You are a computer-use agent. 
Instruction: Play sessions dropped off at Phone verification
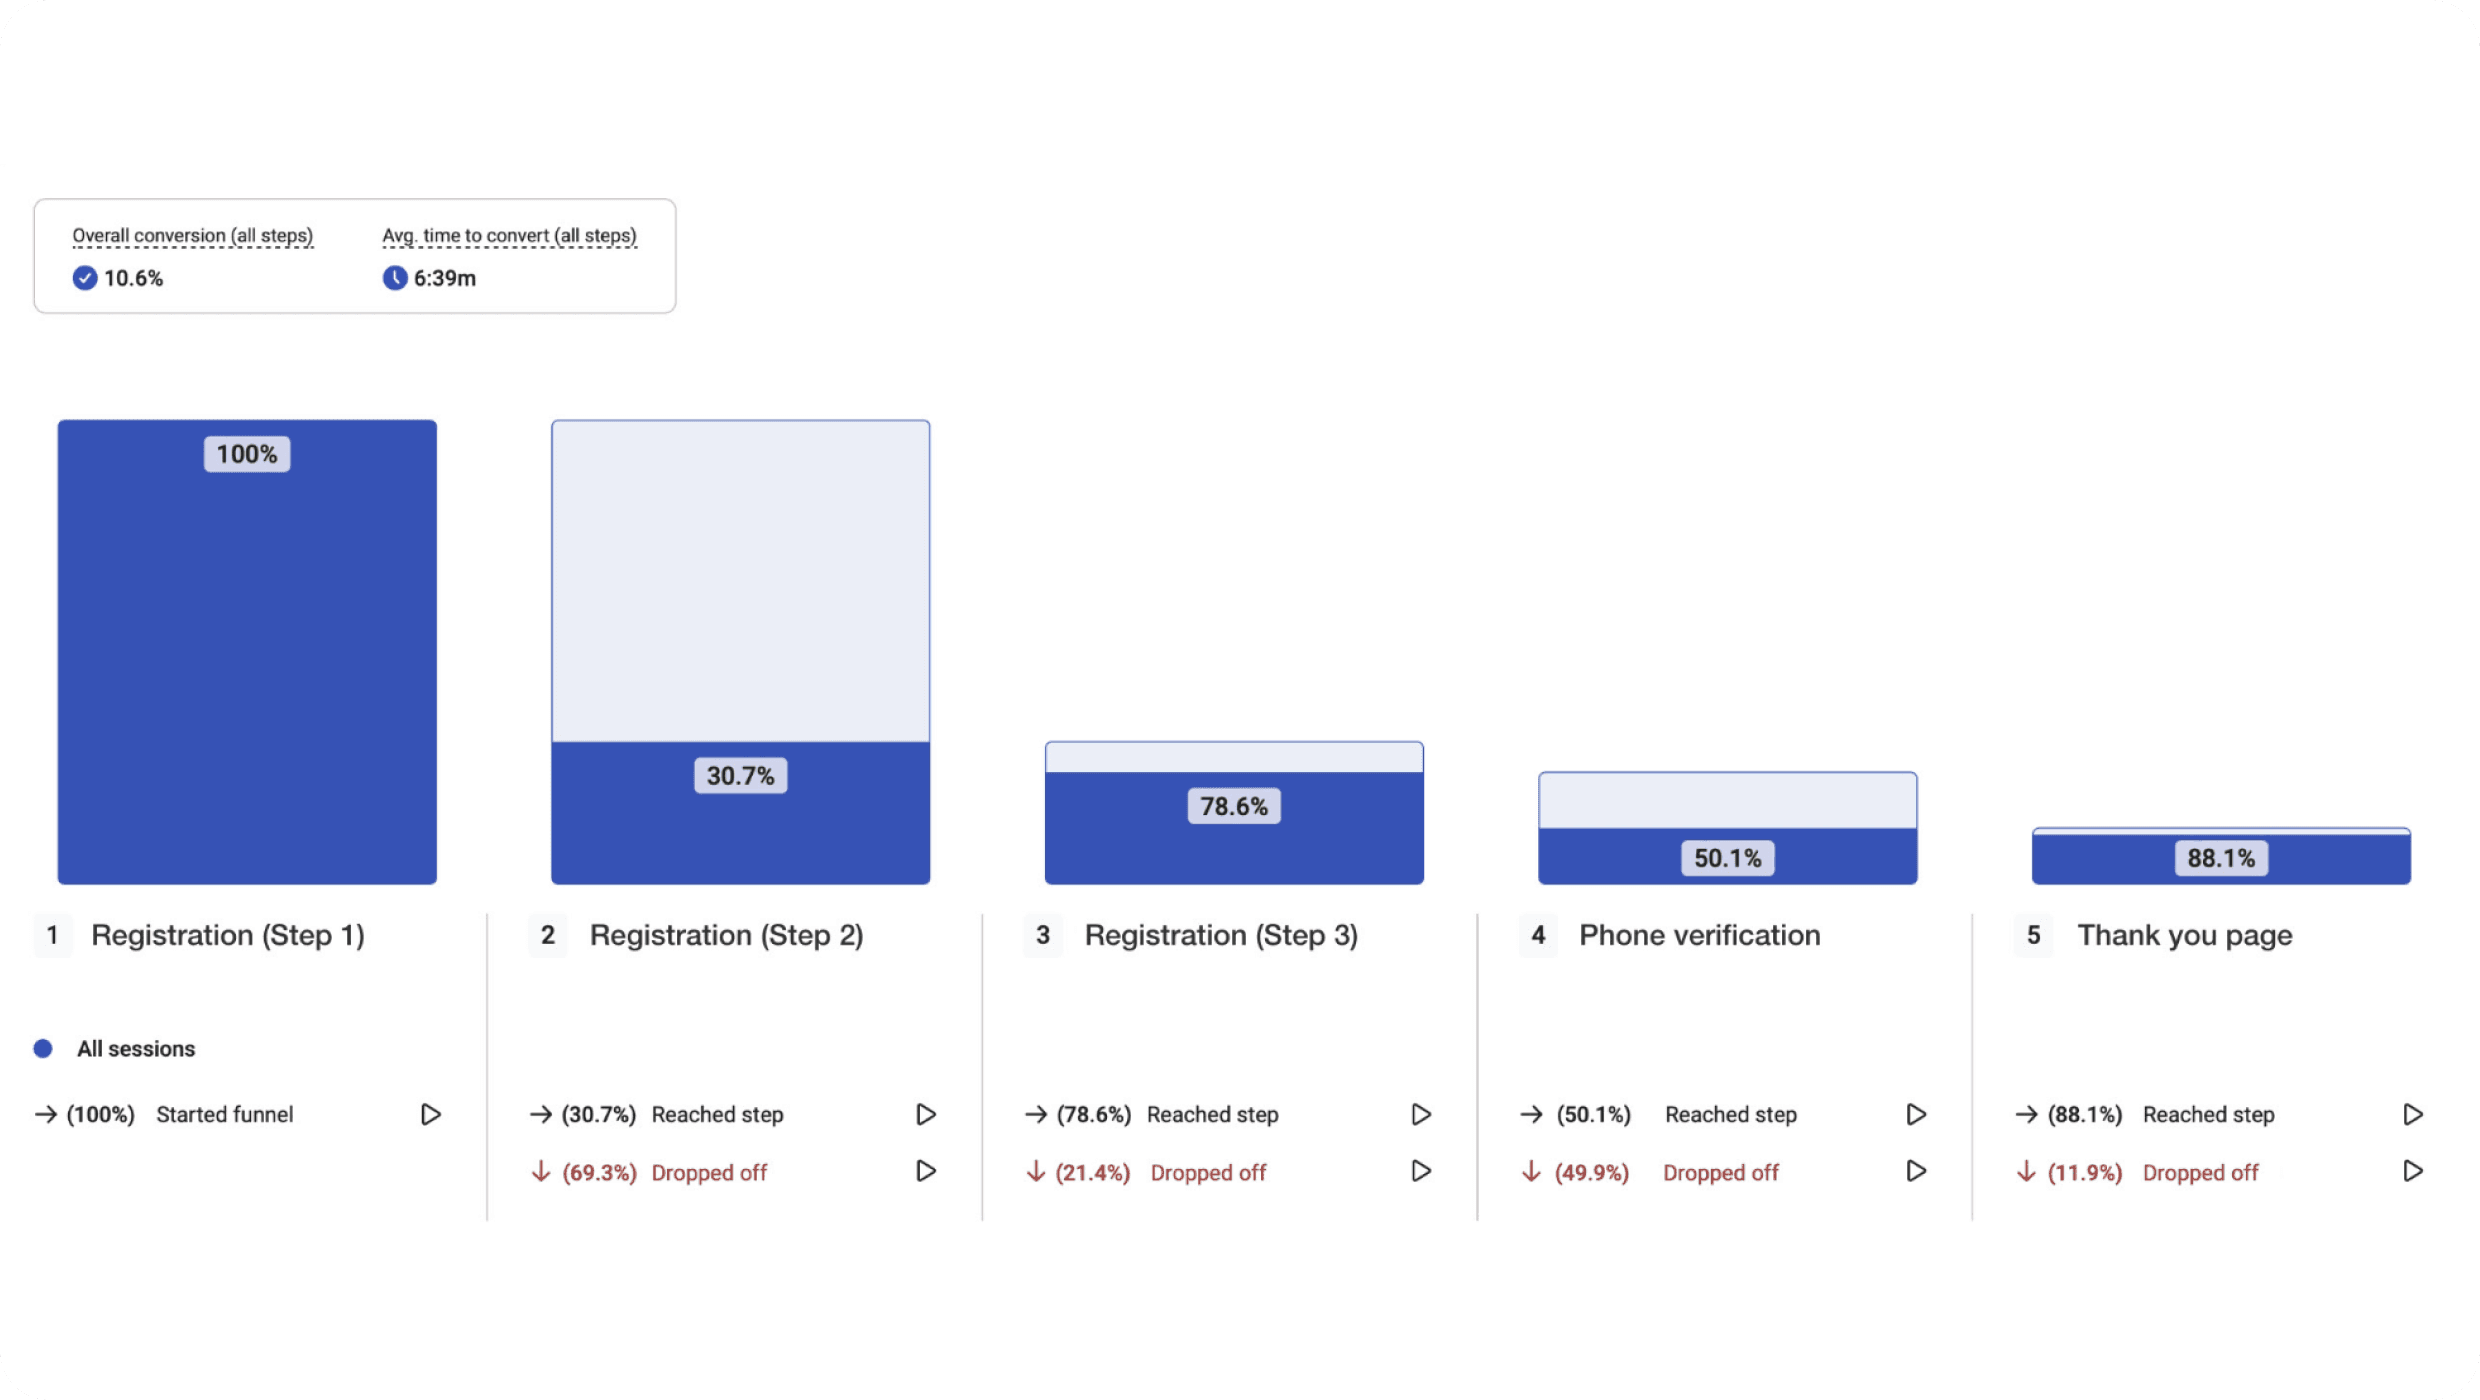coord(1916,1171)
